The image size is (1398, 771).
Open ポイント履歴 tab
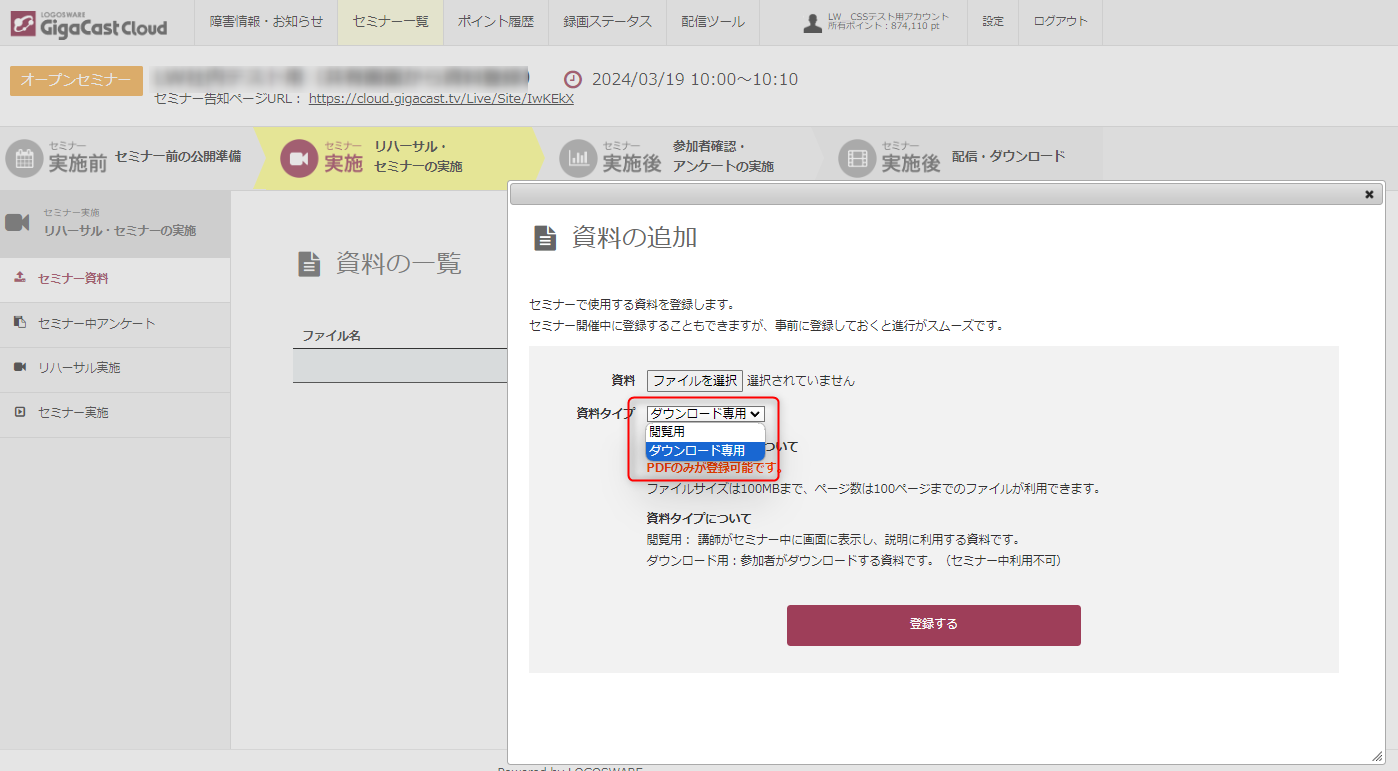[x=495, y=22]
